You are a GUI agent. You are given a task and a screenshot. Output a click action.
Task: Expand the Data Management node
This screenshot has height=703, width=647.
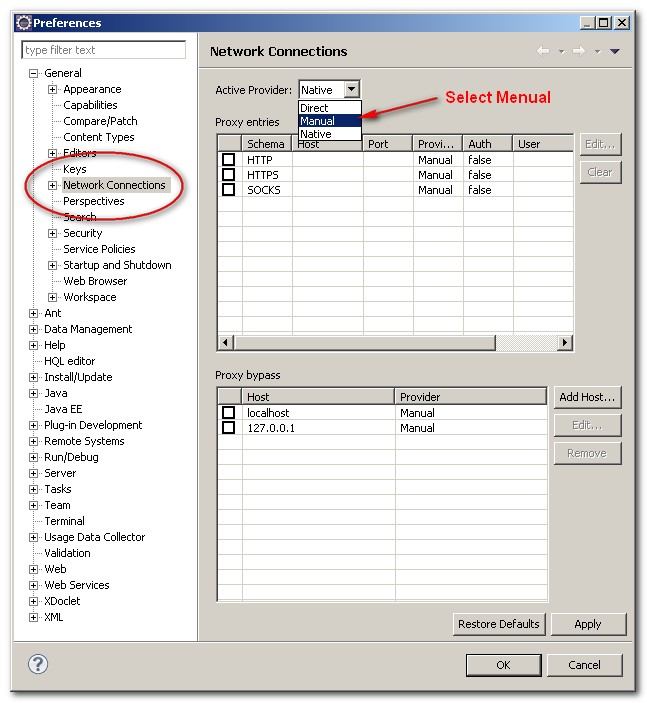pyautogui.click(x=33, y=329)
